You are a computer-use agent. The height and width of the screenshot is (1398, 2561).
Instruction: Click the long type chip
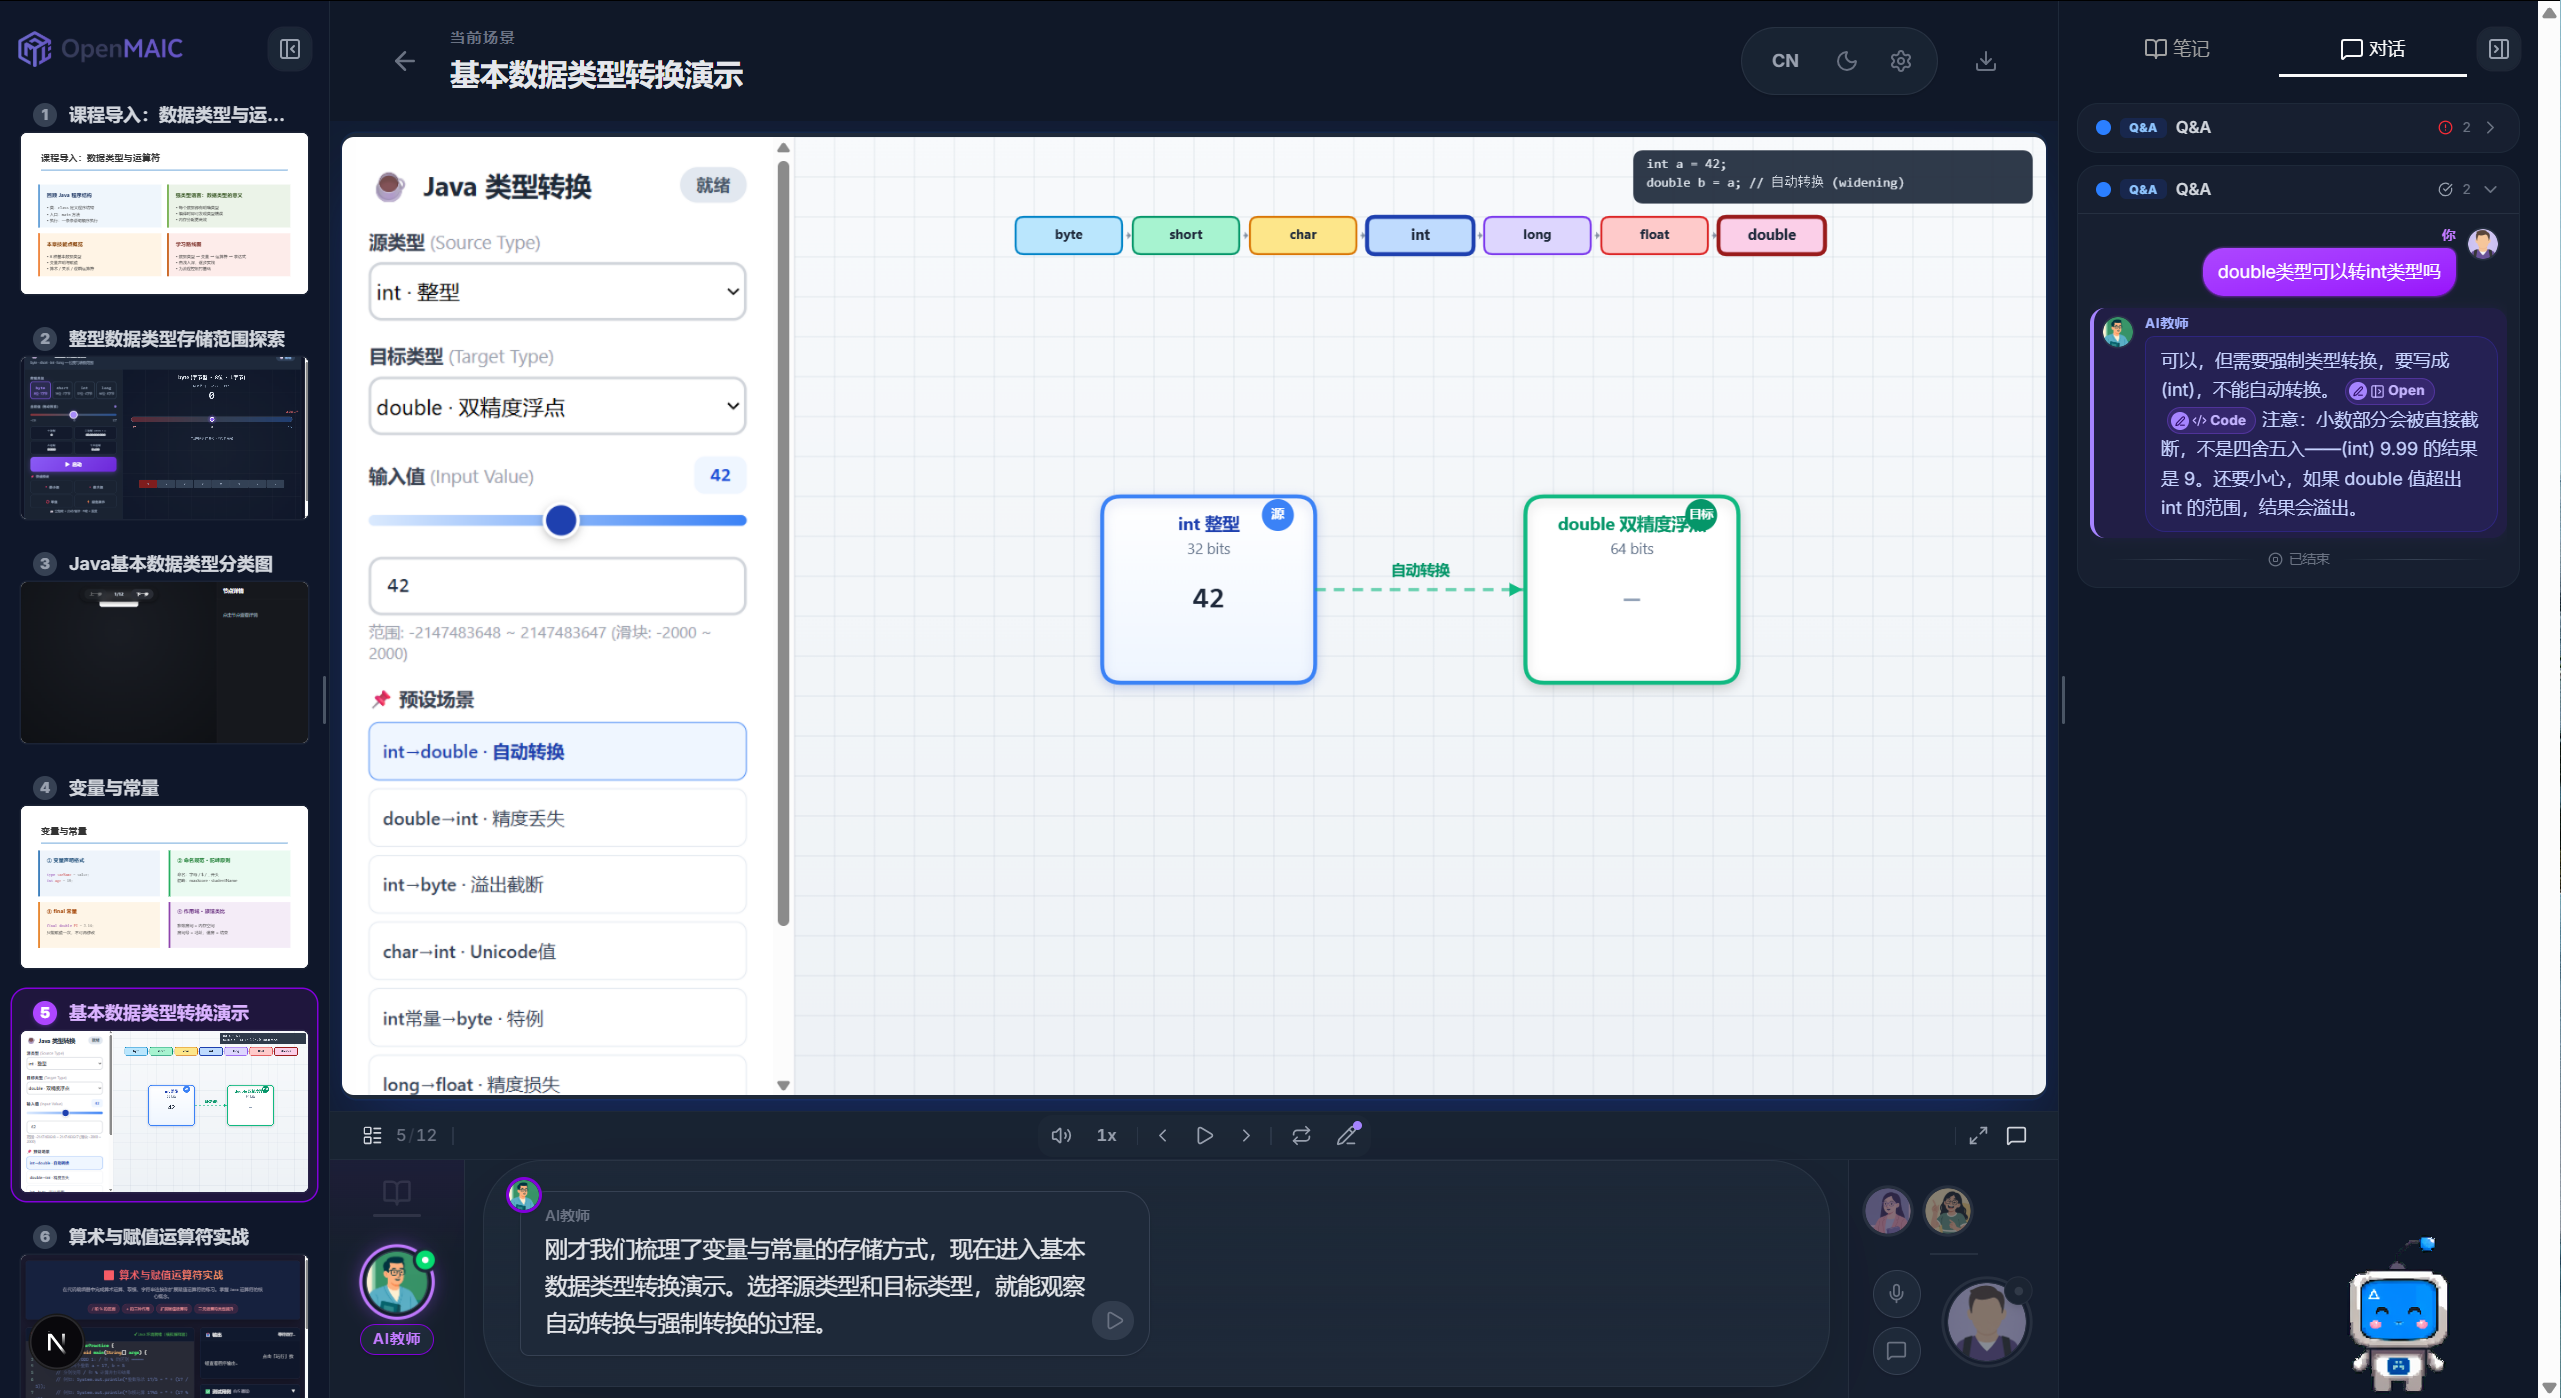click(1537, 235)
